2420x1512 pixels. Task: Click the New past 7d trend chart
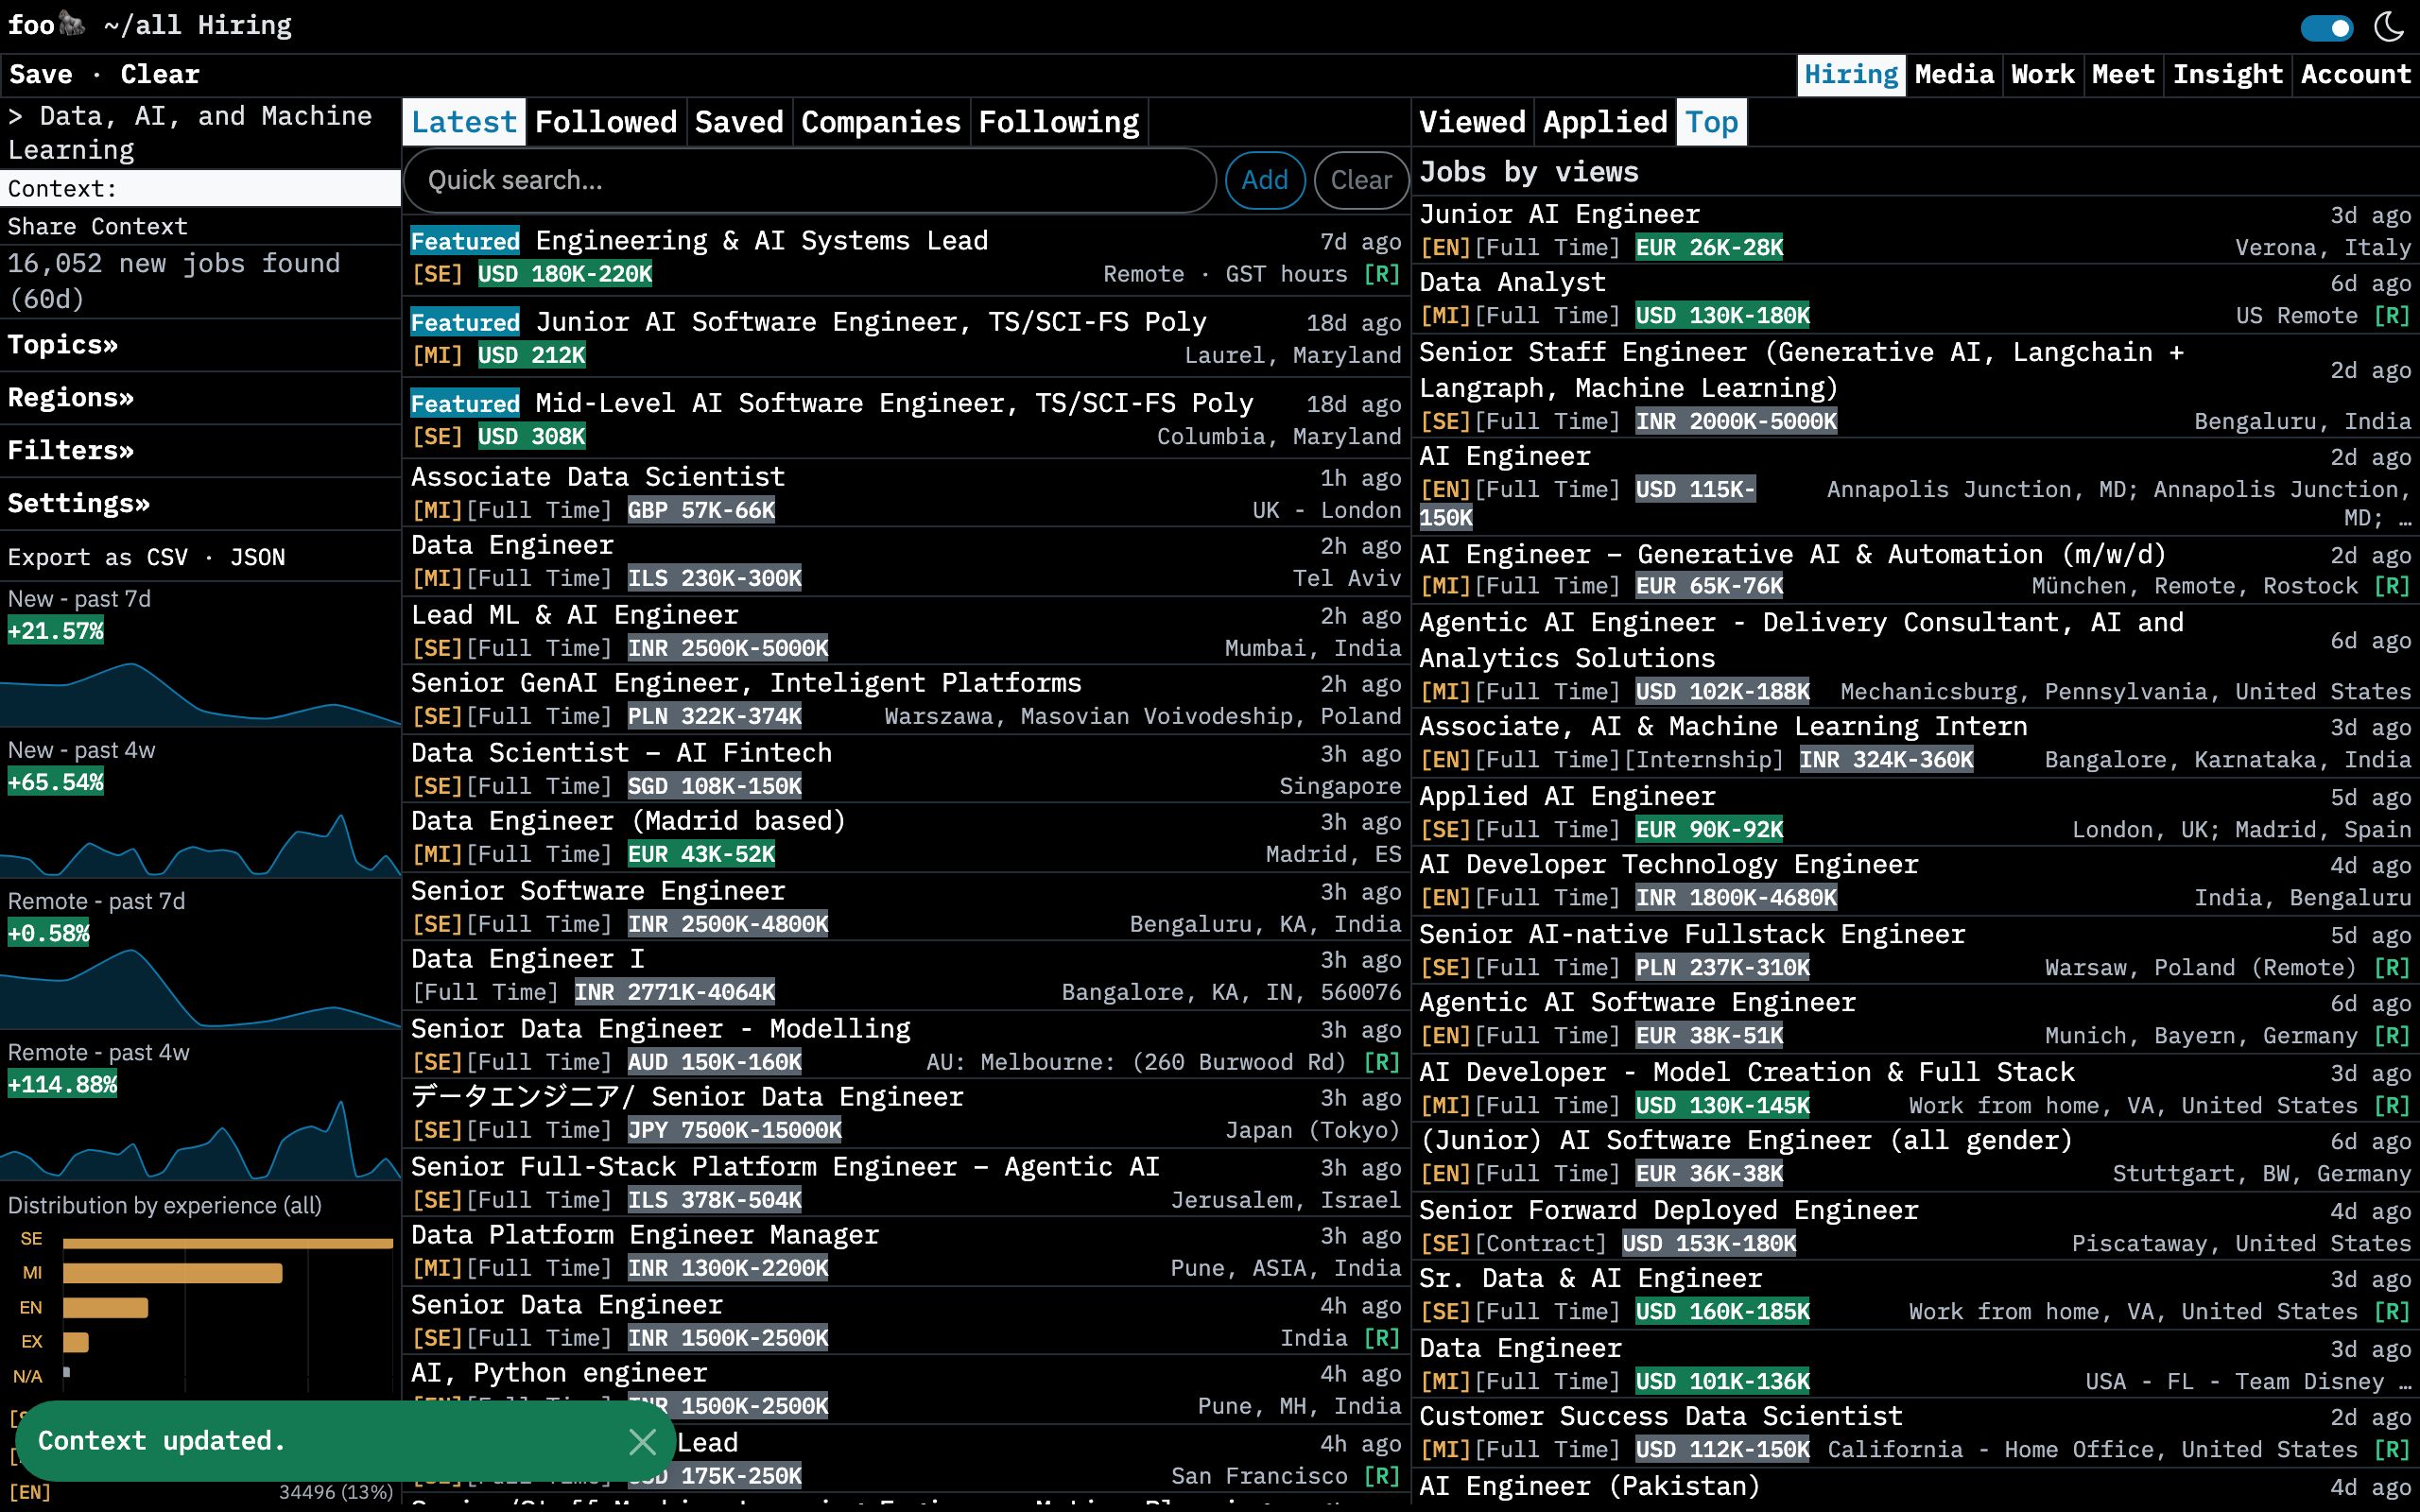(x=200, y=690)
